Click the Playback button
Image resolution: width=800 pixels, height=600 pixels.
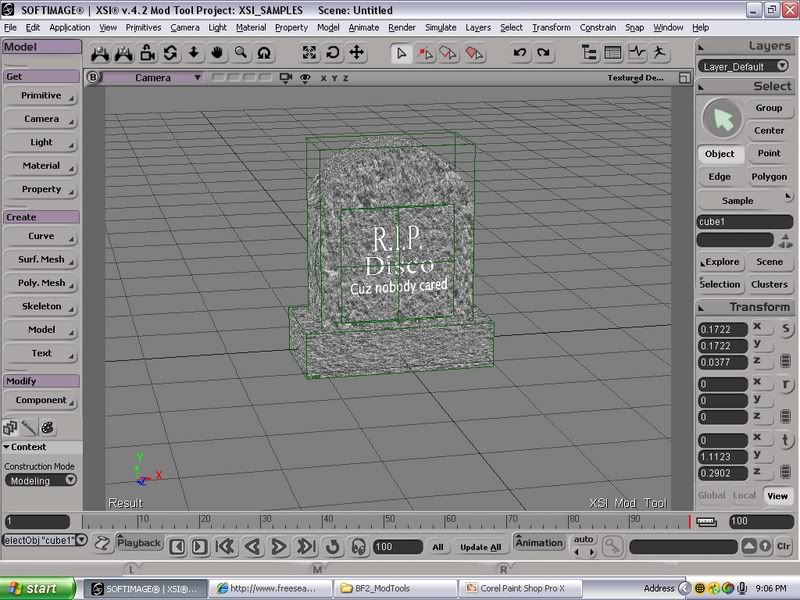[139, 543]
